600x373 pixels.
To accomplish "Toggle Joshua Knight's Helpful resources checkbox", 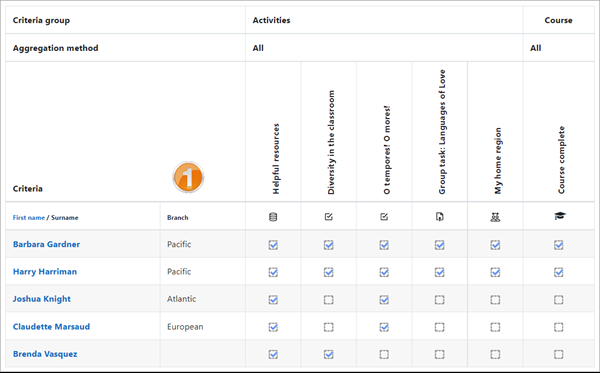I will (x=273, y=300).
